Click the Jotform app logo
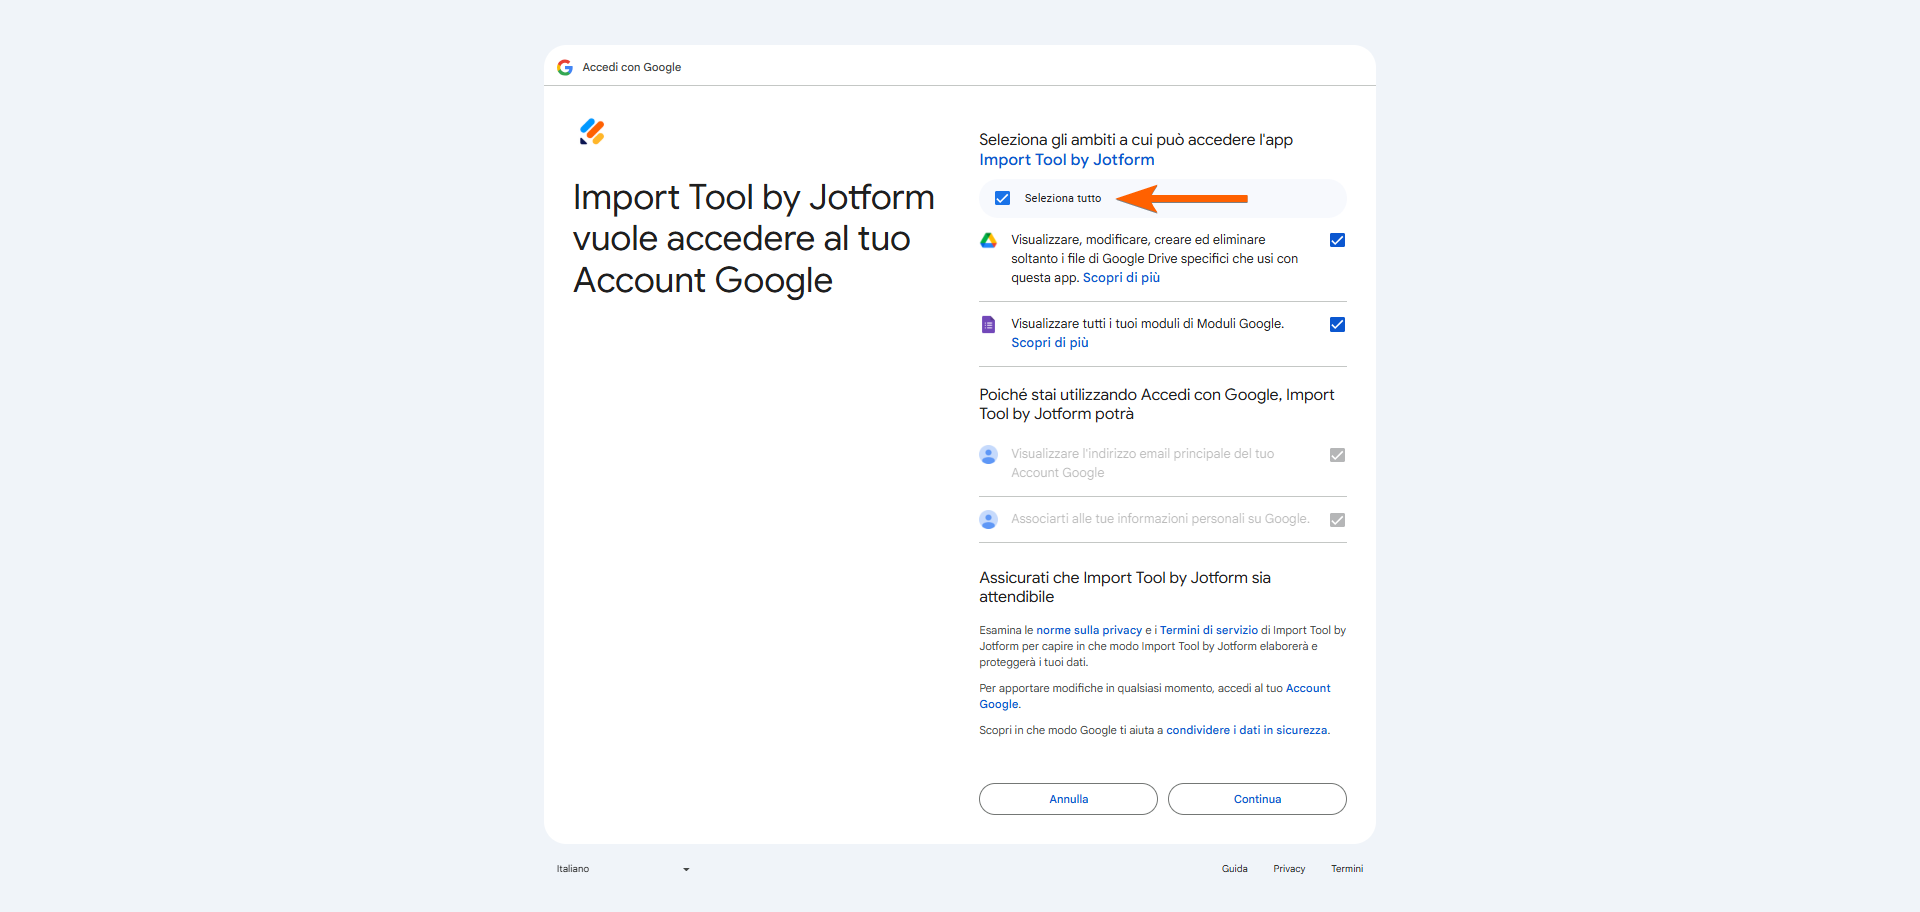 click(x=592, y=132)
